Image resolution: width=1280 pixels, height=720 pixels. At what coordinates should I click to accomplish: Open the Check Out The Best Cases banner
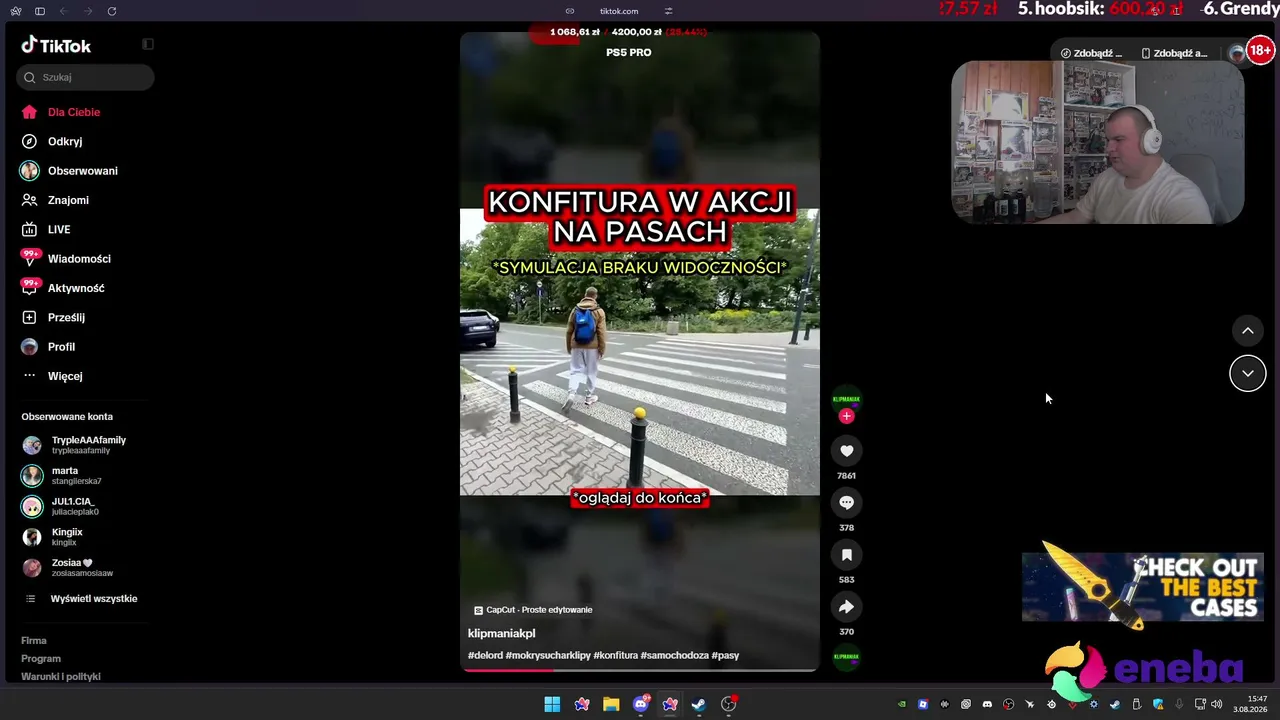pos(1143,587)
